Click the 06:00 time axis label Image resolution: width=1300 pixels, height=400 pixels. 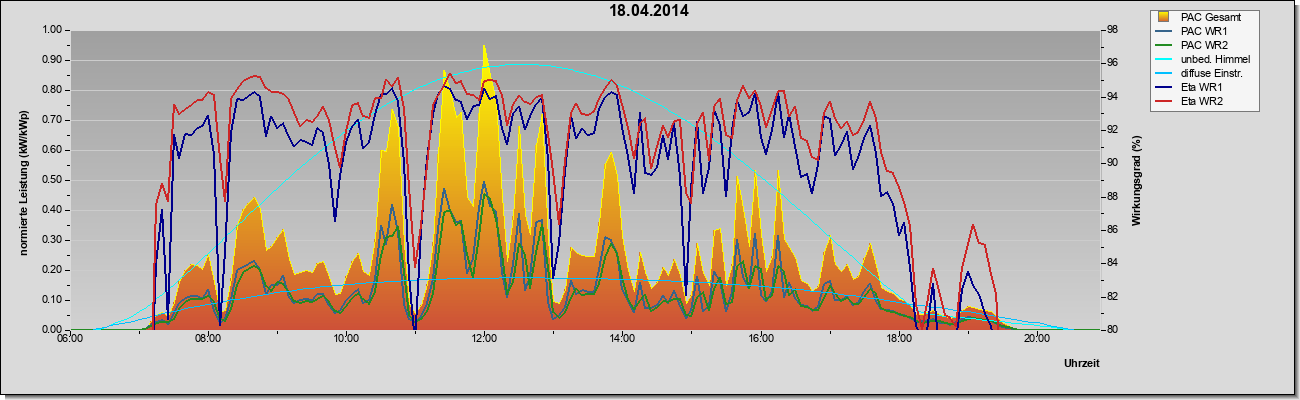click(x=69, y=340)
